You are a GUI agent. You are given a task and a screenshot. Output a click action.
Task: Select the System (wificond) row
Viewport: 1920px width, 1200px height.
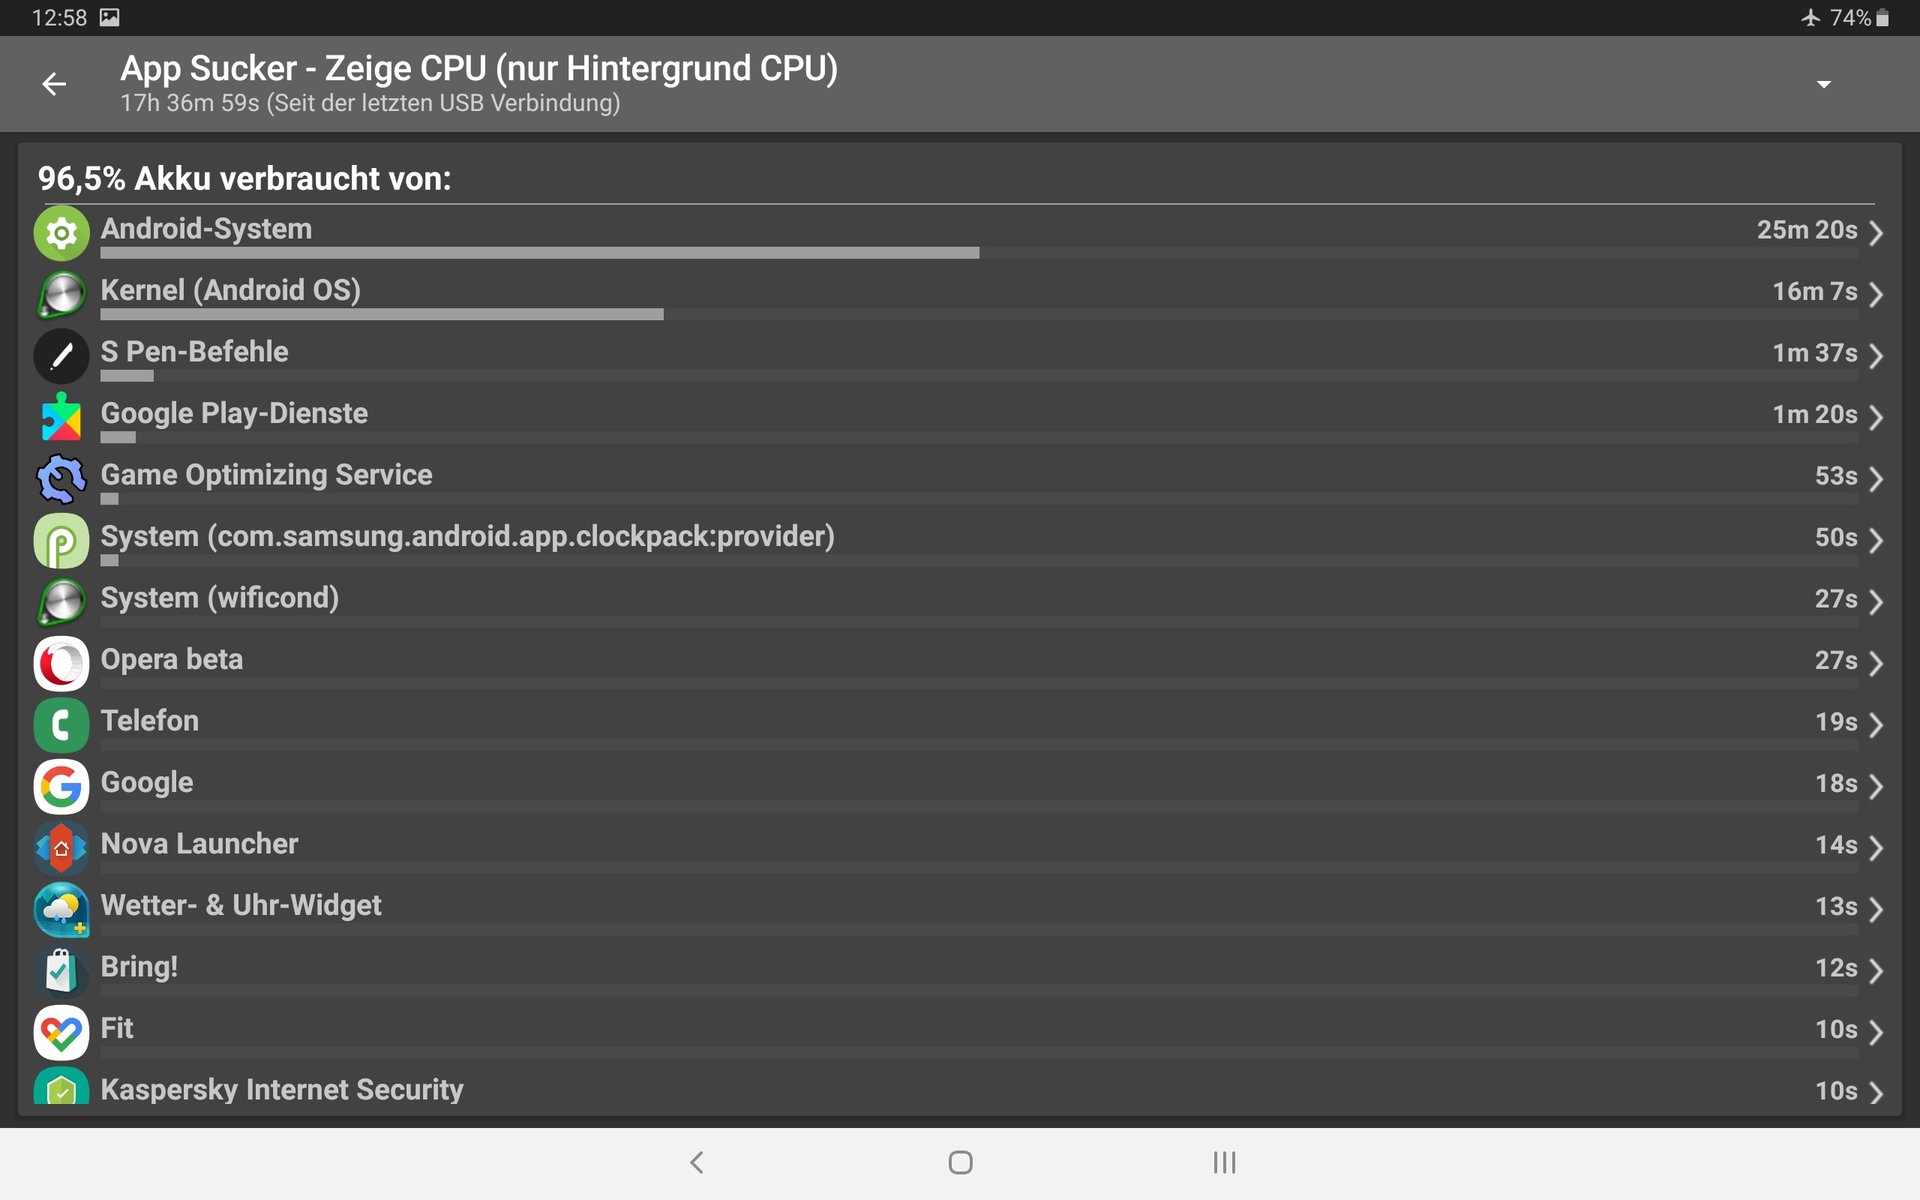point(960,602)
